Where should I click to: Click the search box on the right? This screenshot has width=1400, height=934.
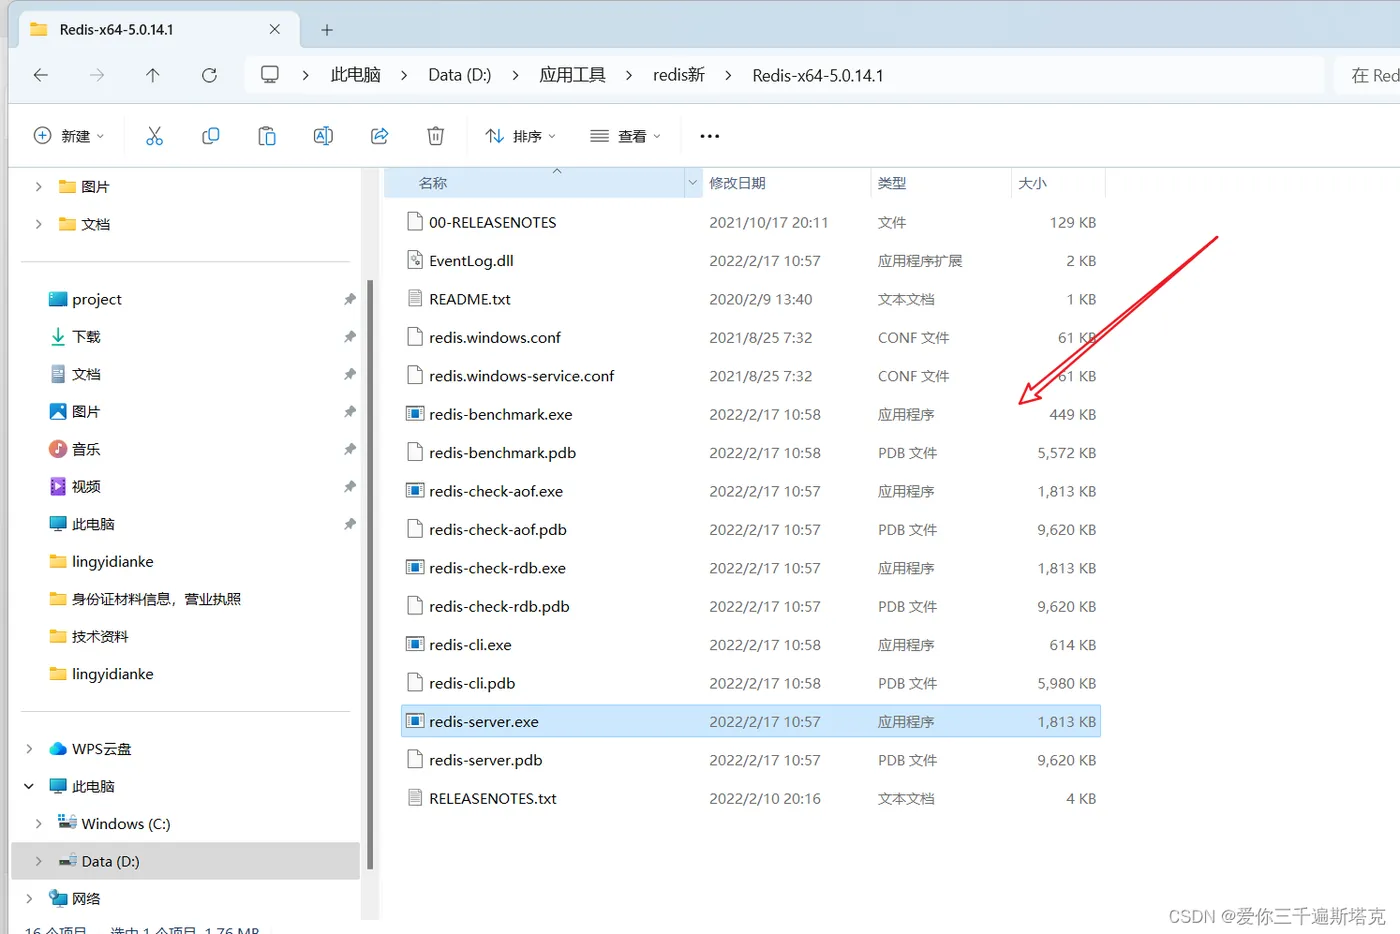click(x=1368, y=75)
